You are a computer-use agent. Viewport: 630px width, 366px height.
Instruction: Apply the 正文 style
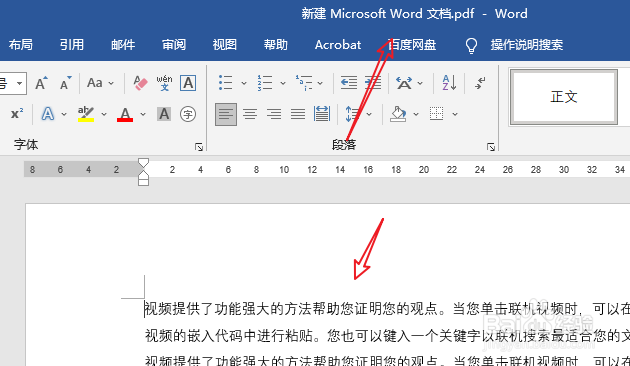[x=564, y=97]
